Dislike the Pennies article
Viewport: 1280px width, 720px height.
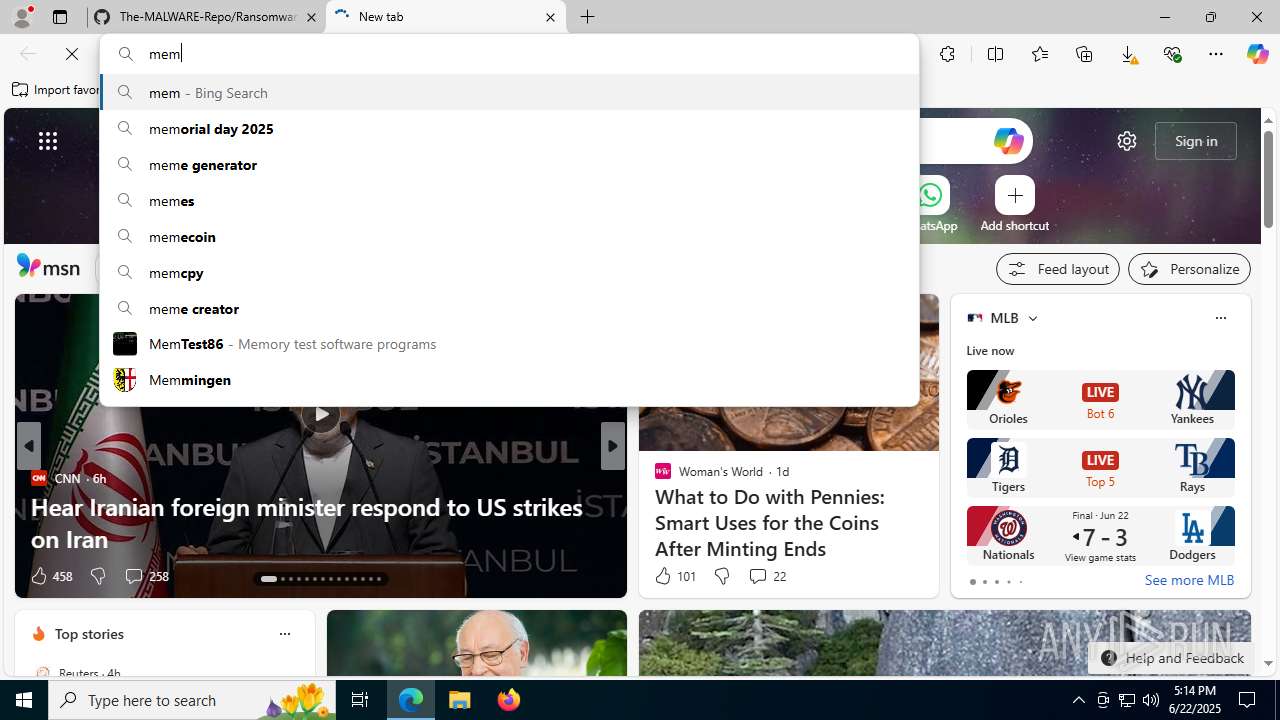[721, 576]
